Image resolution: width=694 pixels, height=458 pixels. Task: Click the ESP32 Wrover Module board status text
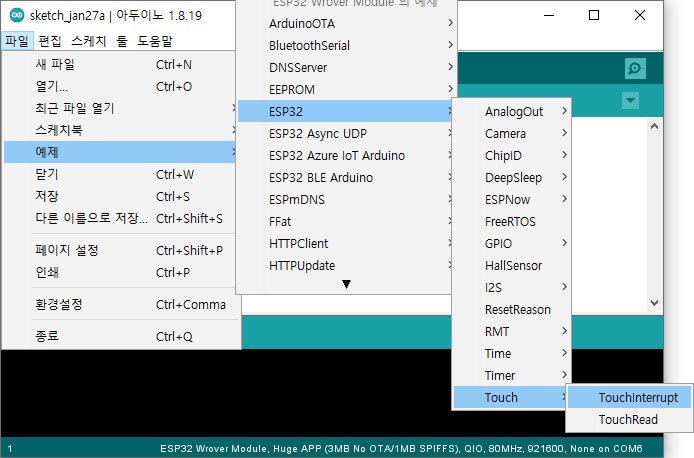coord(401,448)
